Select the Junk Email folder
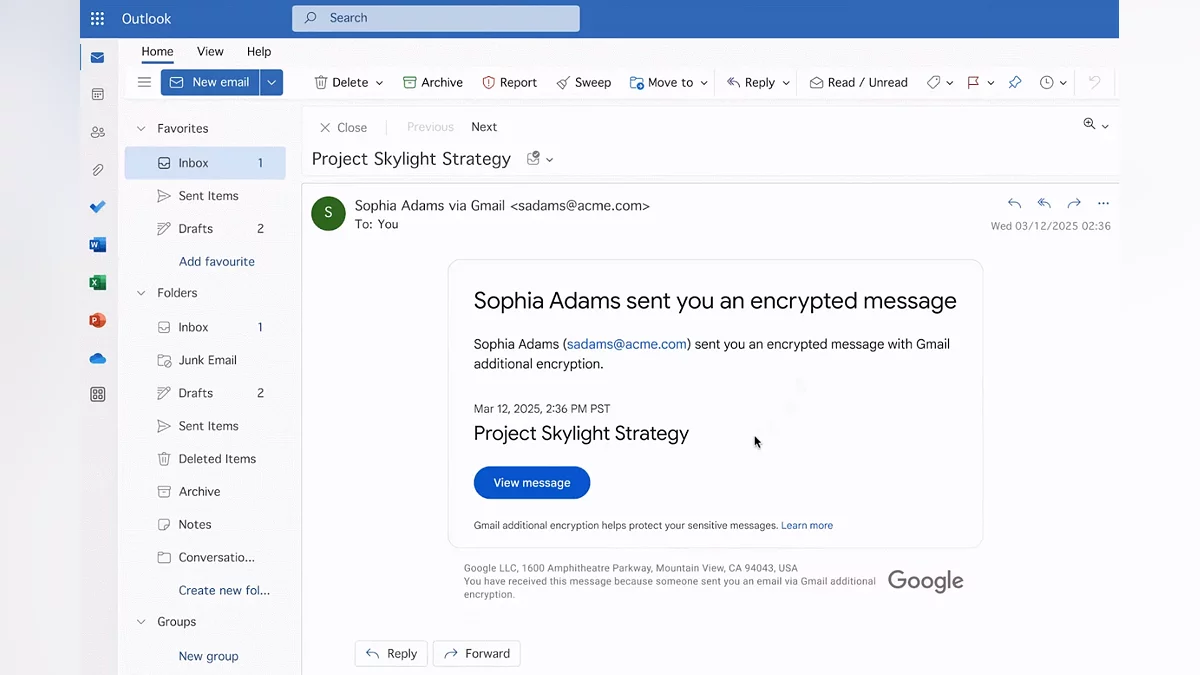This screenshot has height=675, width=1200. (207, 360)
